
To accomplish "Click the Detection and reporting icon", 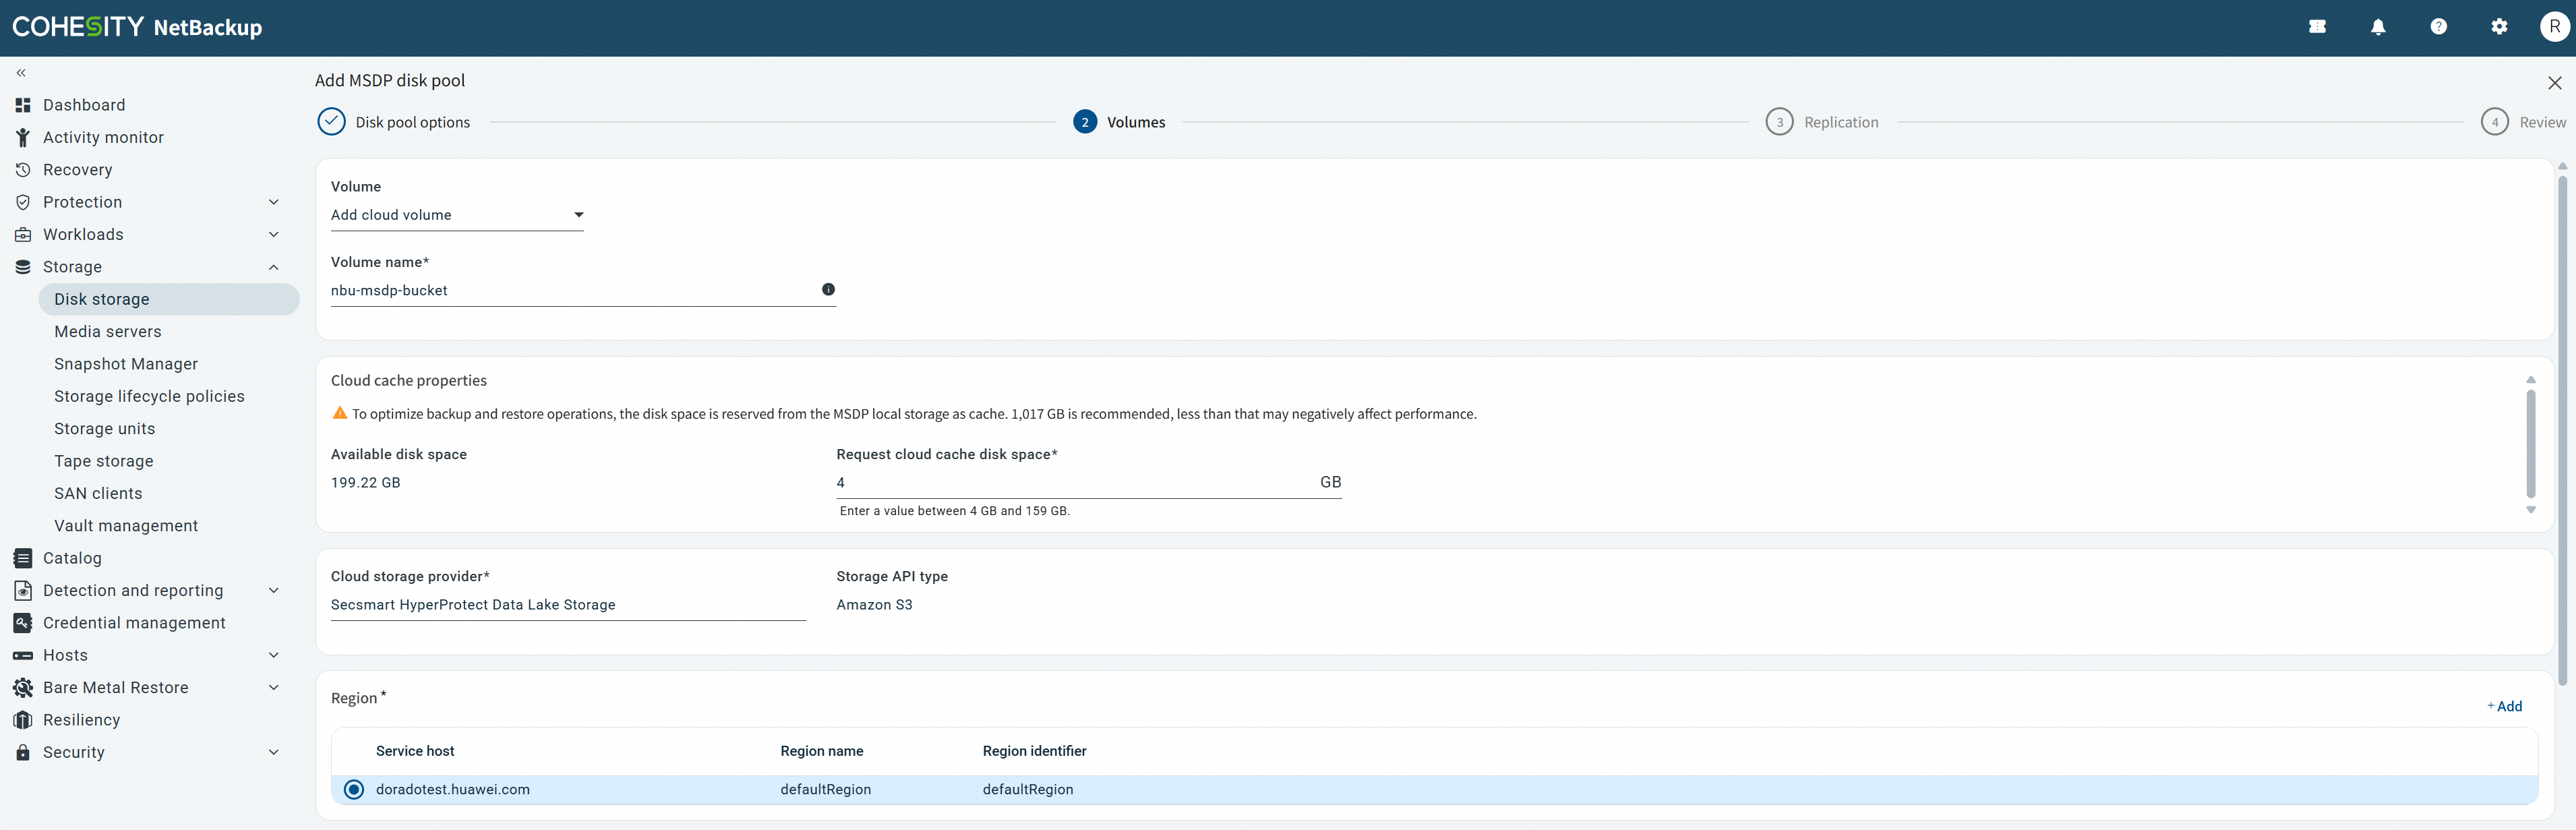I will tap(23, 590).
